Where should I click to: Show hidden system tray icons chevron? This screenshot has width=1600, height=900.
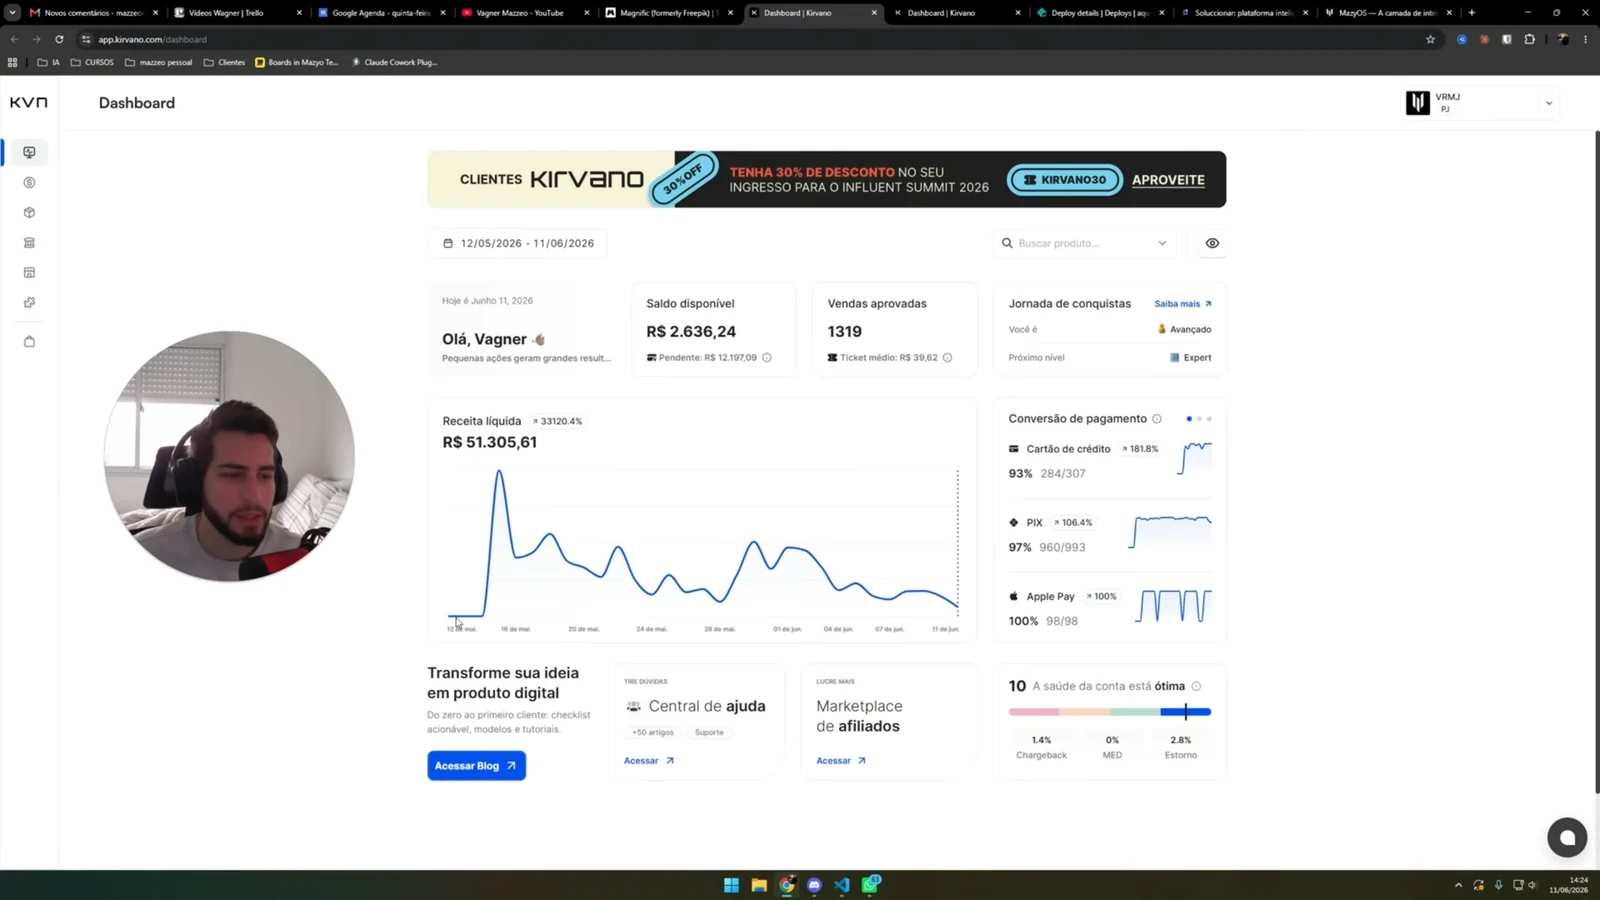(1458, 885)
